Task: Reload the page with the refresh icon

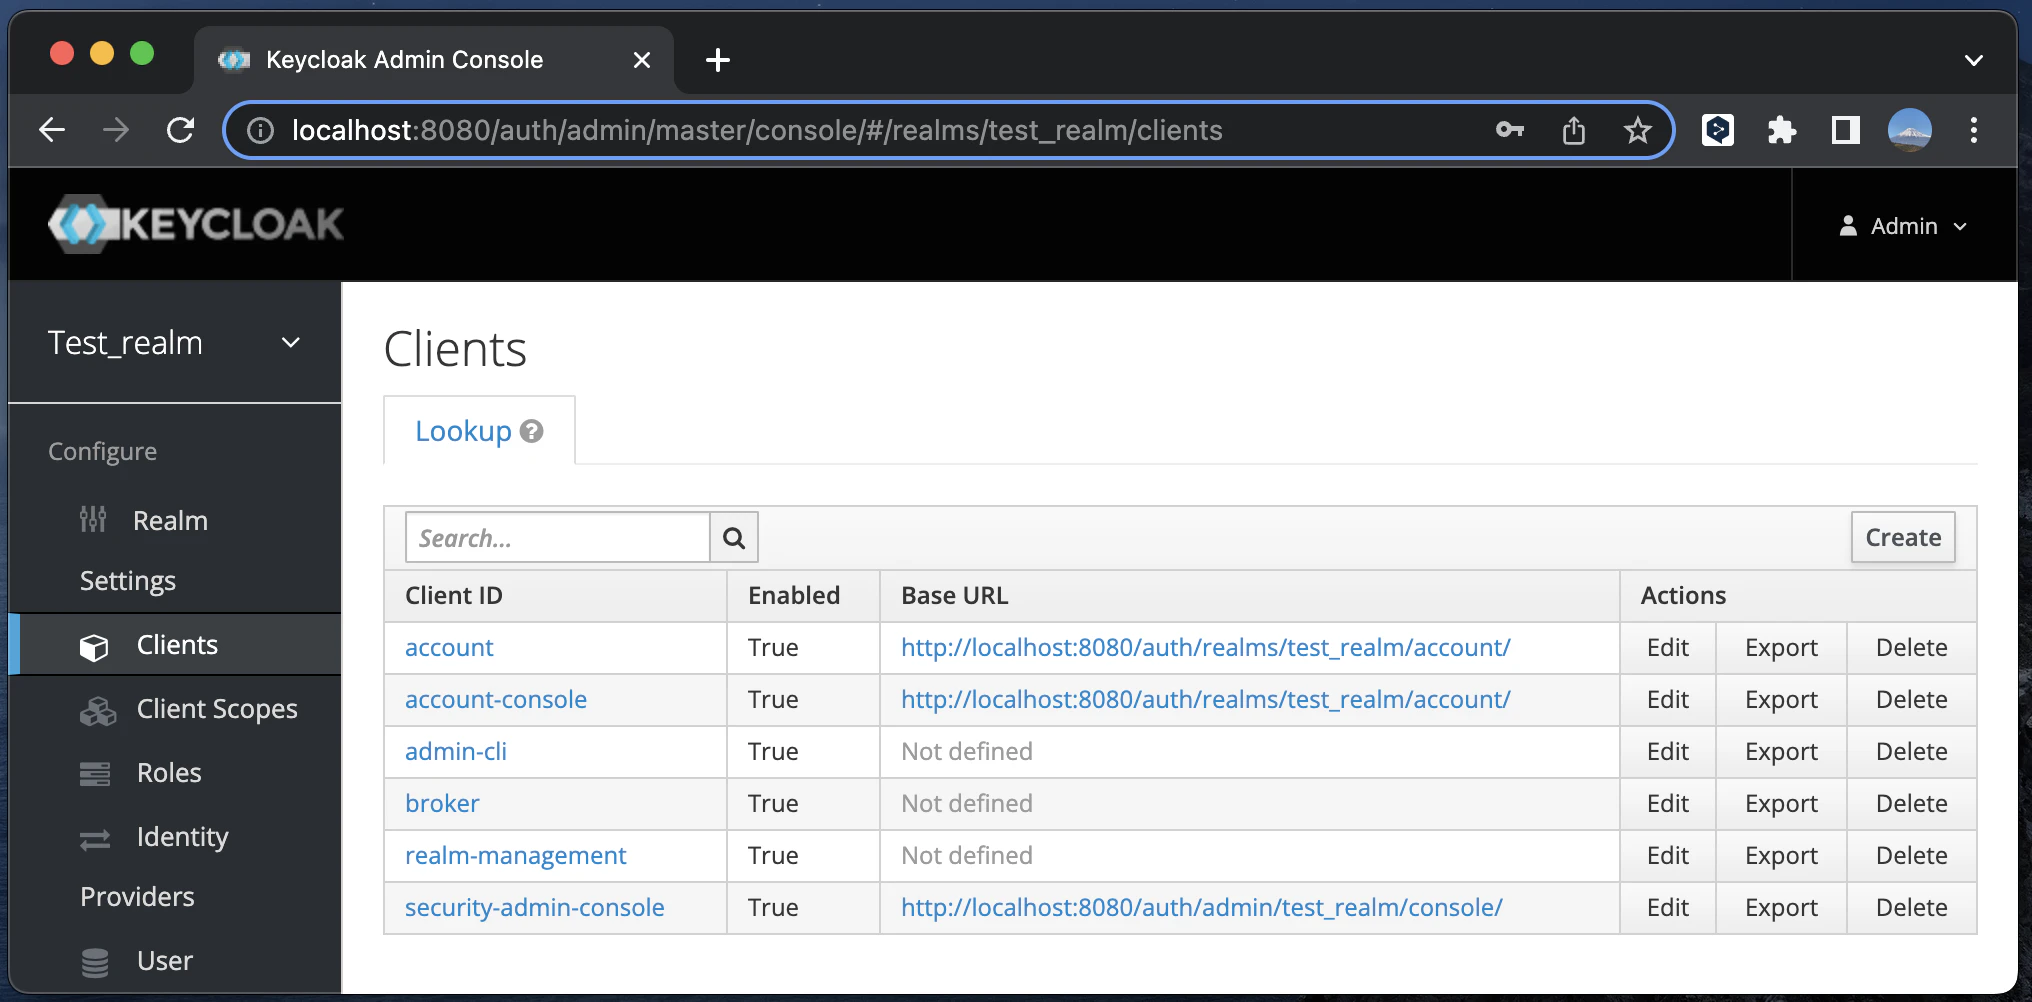Action: point(180,130)
